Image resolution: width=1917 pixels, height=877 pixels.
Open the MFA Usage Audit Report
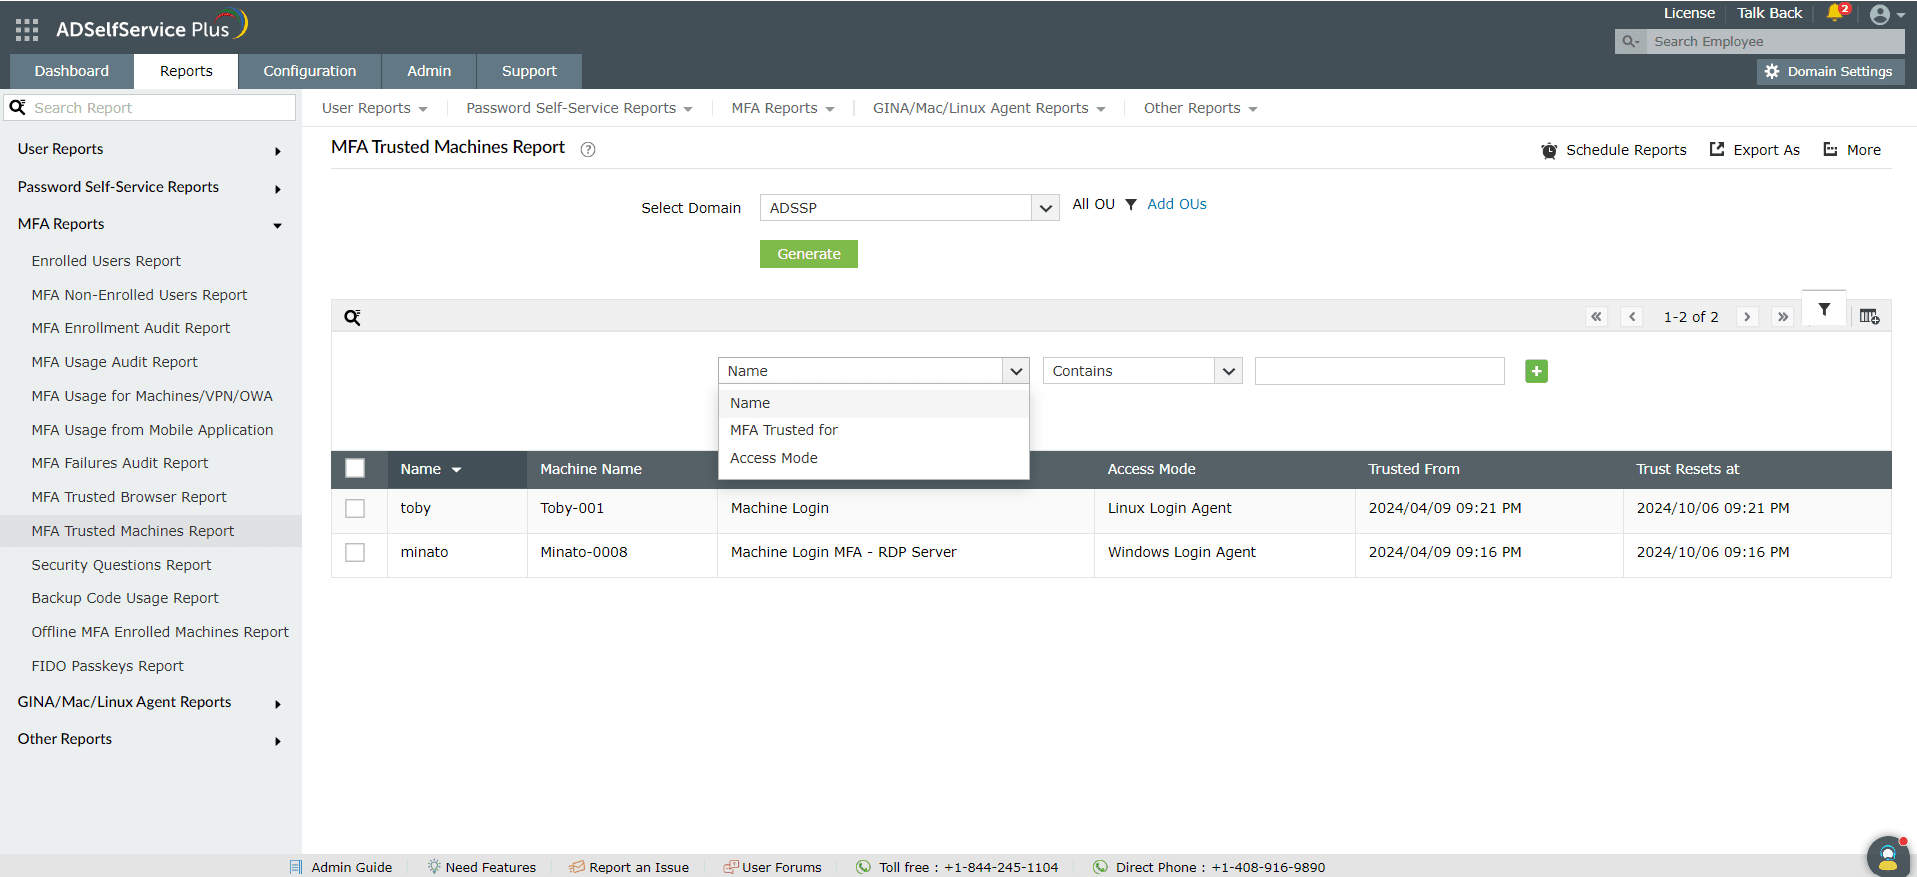(x=114, y=362)
